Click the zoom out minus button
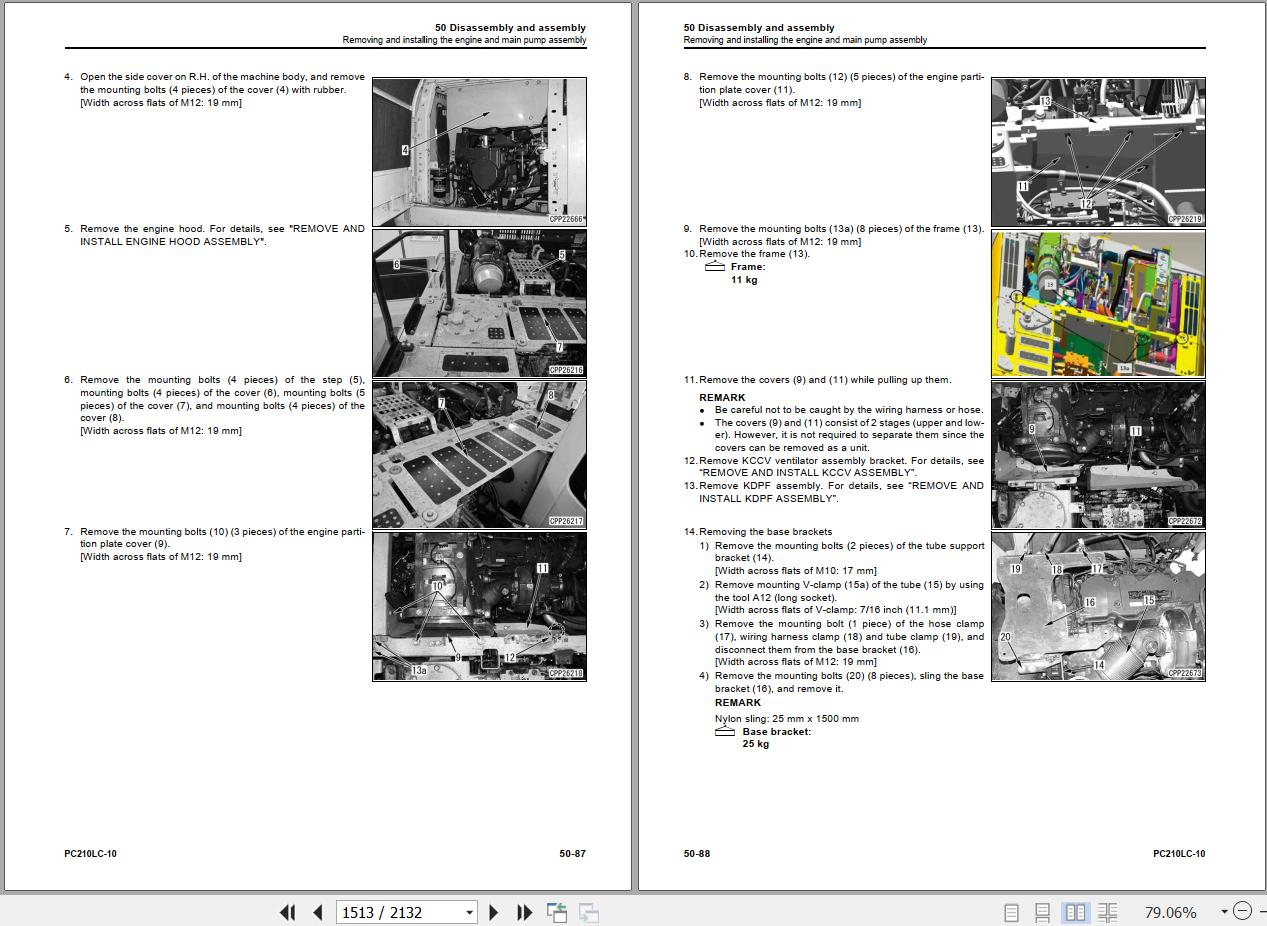This screenshot has height=926, width=1267. point(1242,911)
